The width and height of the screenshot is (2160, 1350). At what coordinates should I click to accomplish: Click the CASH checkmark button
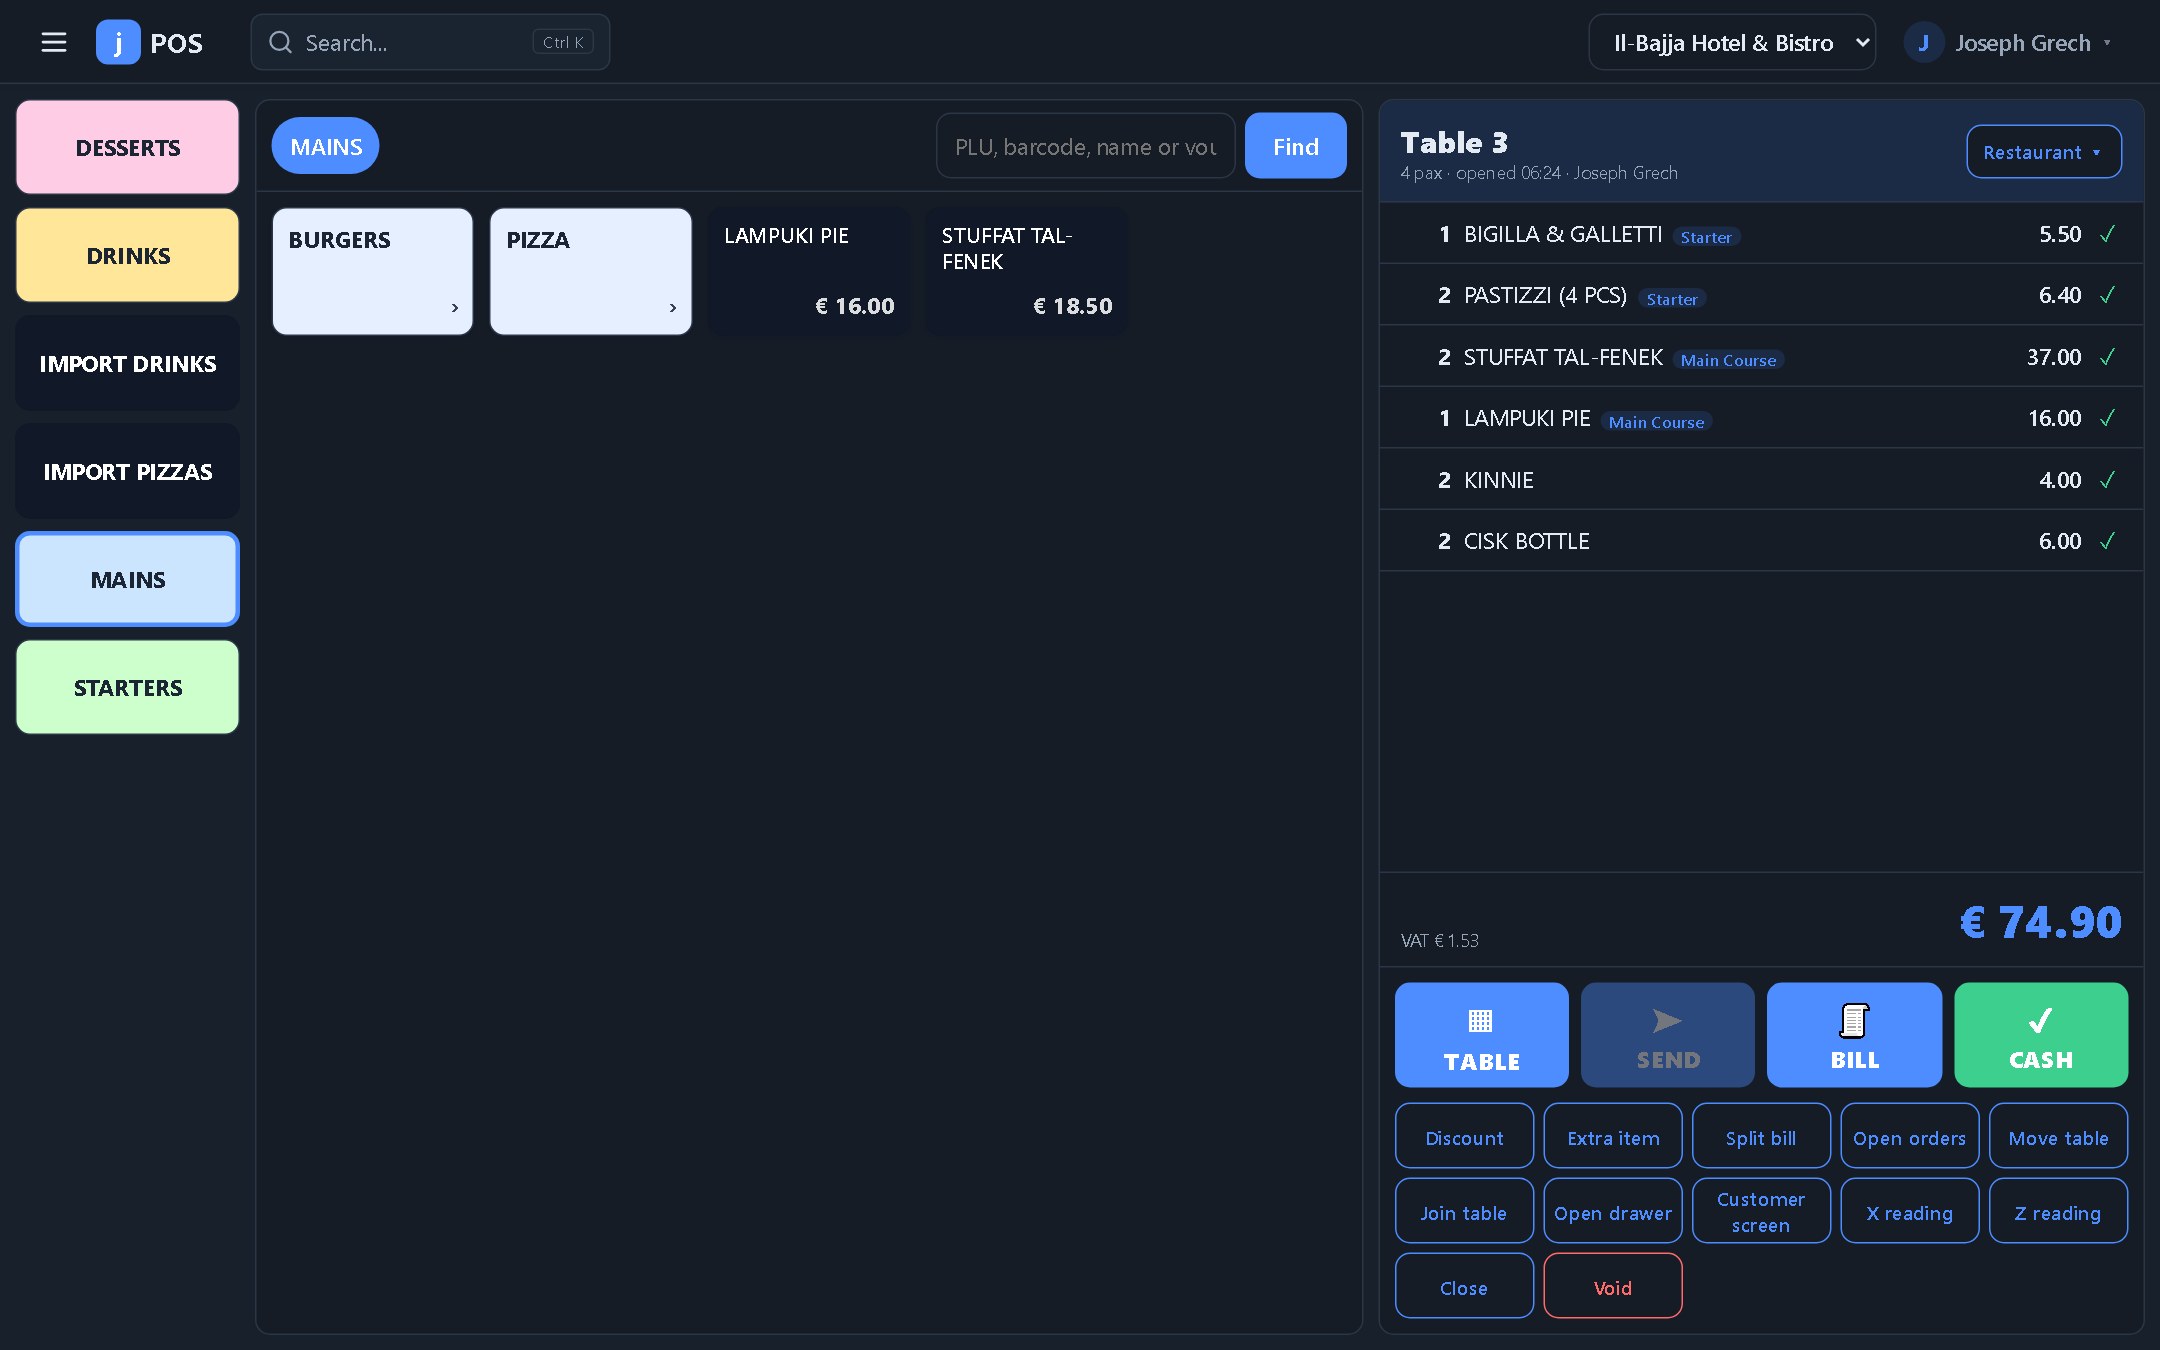(2041, 1034)
